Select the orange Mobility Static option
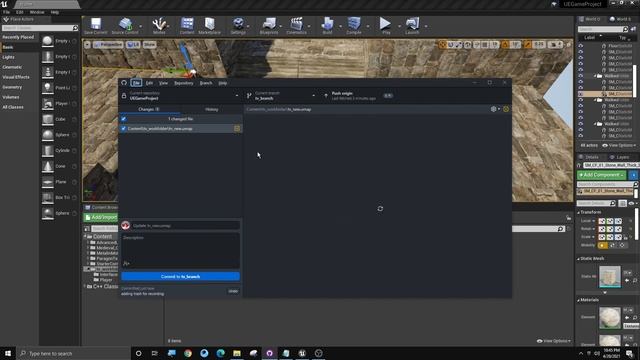Screen dimensions: 640x360 coord(602,245)
